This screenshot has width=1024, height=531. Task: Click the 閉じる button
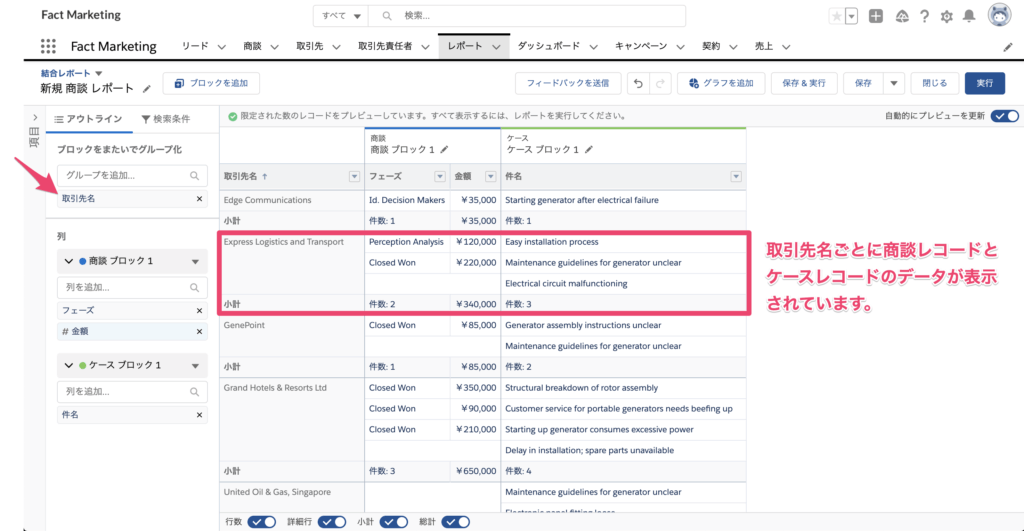pos(935,84)
